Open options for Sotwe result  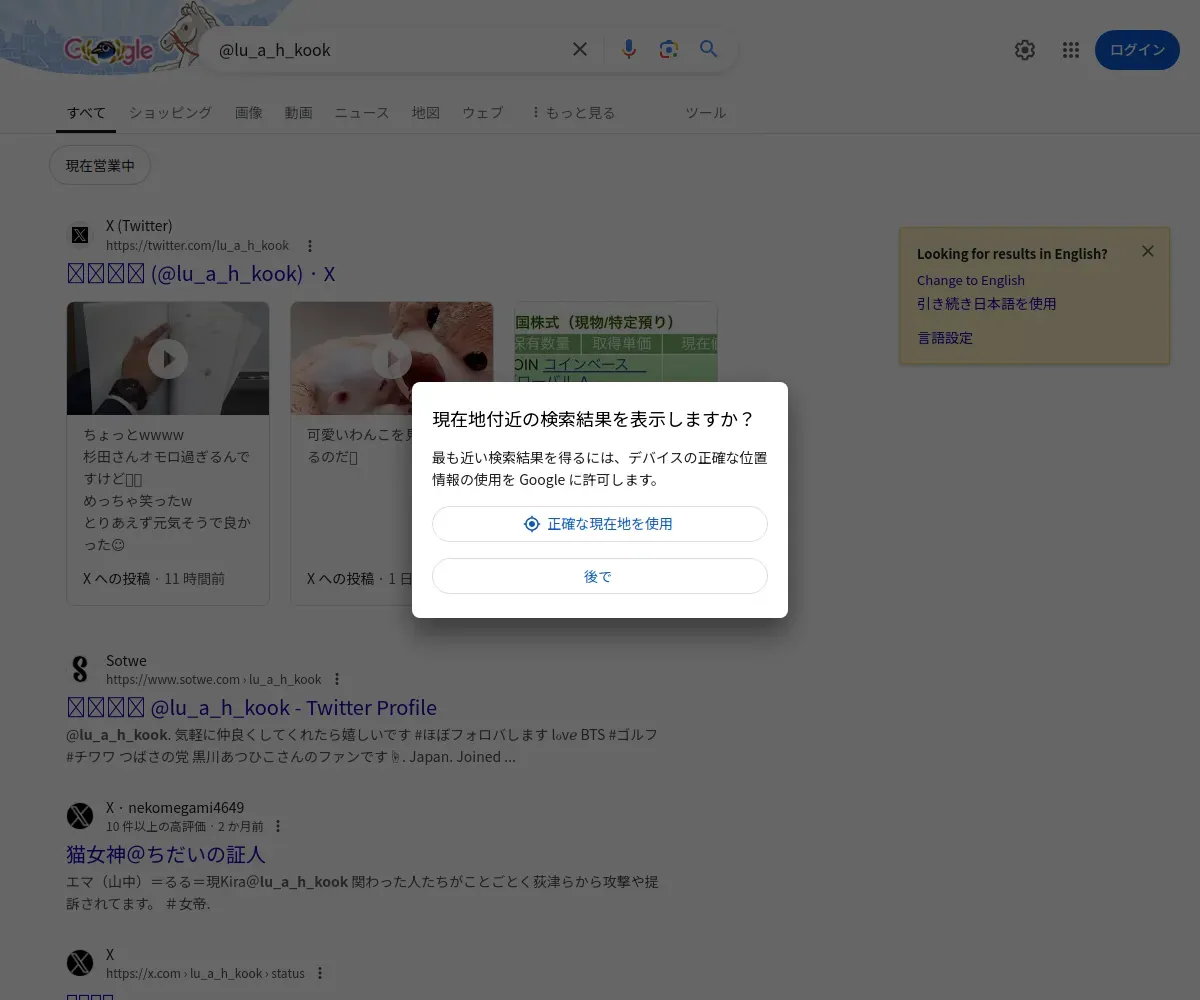[337, 679]
